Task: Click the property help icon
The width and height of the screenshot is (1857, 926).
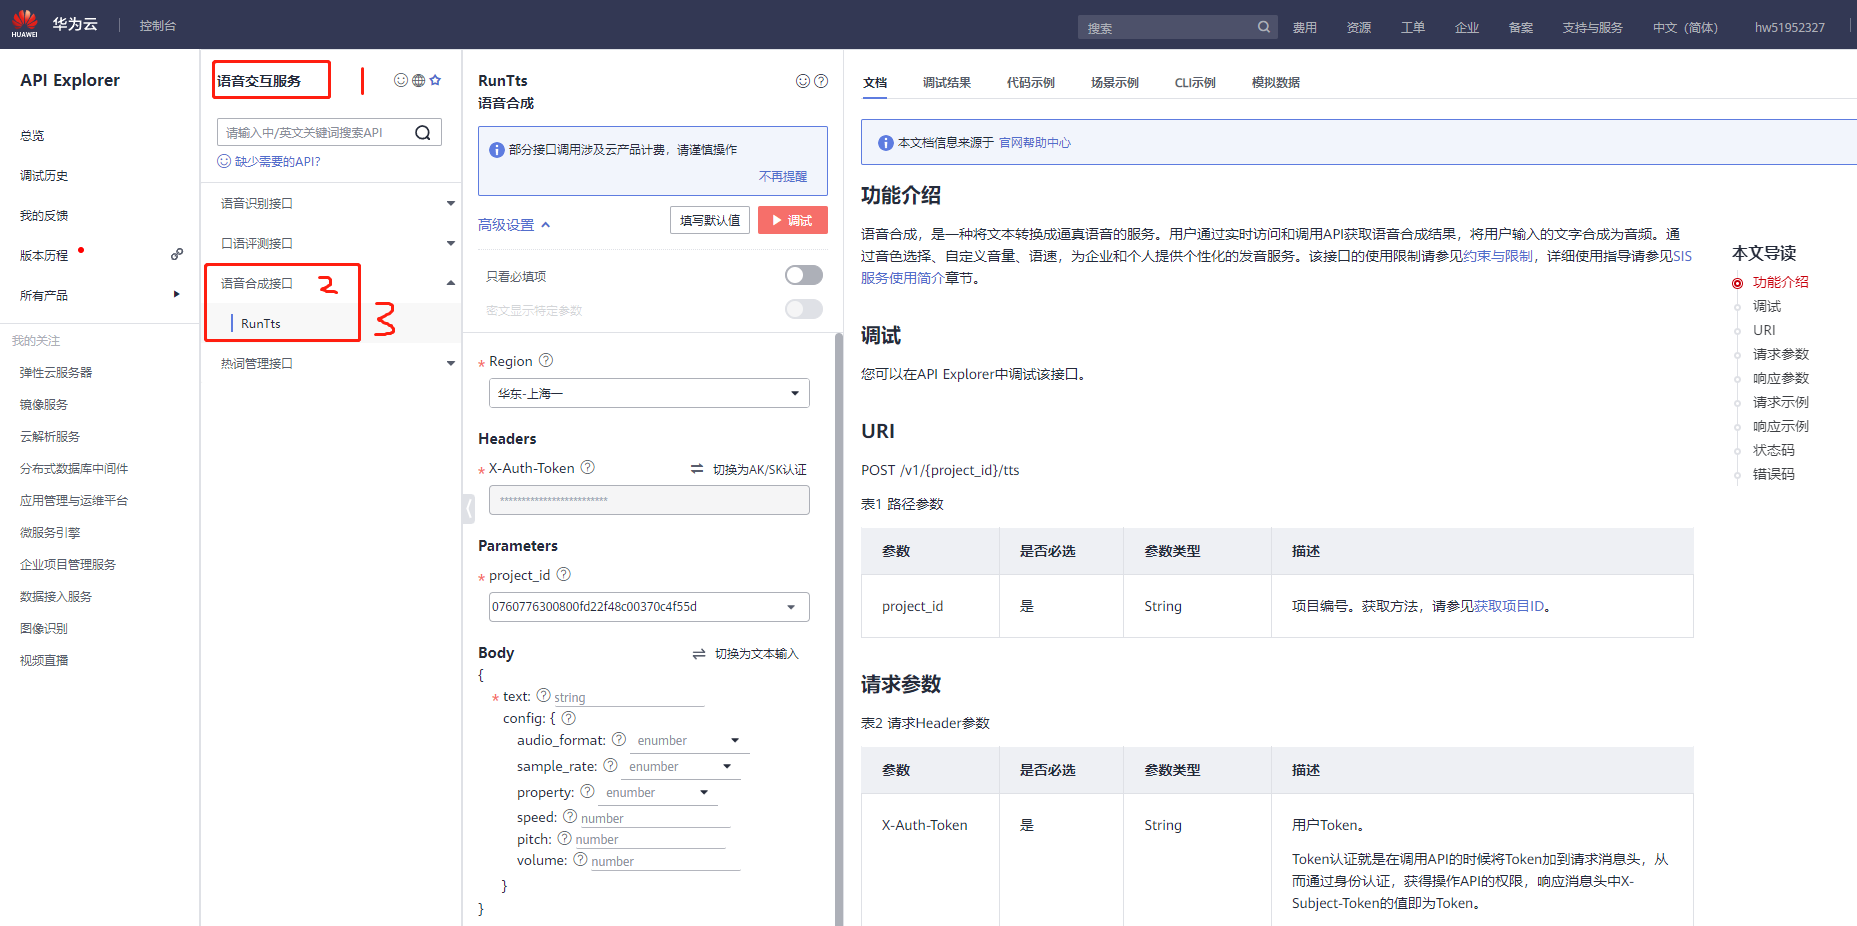Action: click(588, 791)
